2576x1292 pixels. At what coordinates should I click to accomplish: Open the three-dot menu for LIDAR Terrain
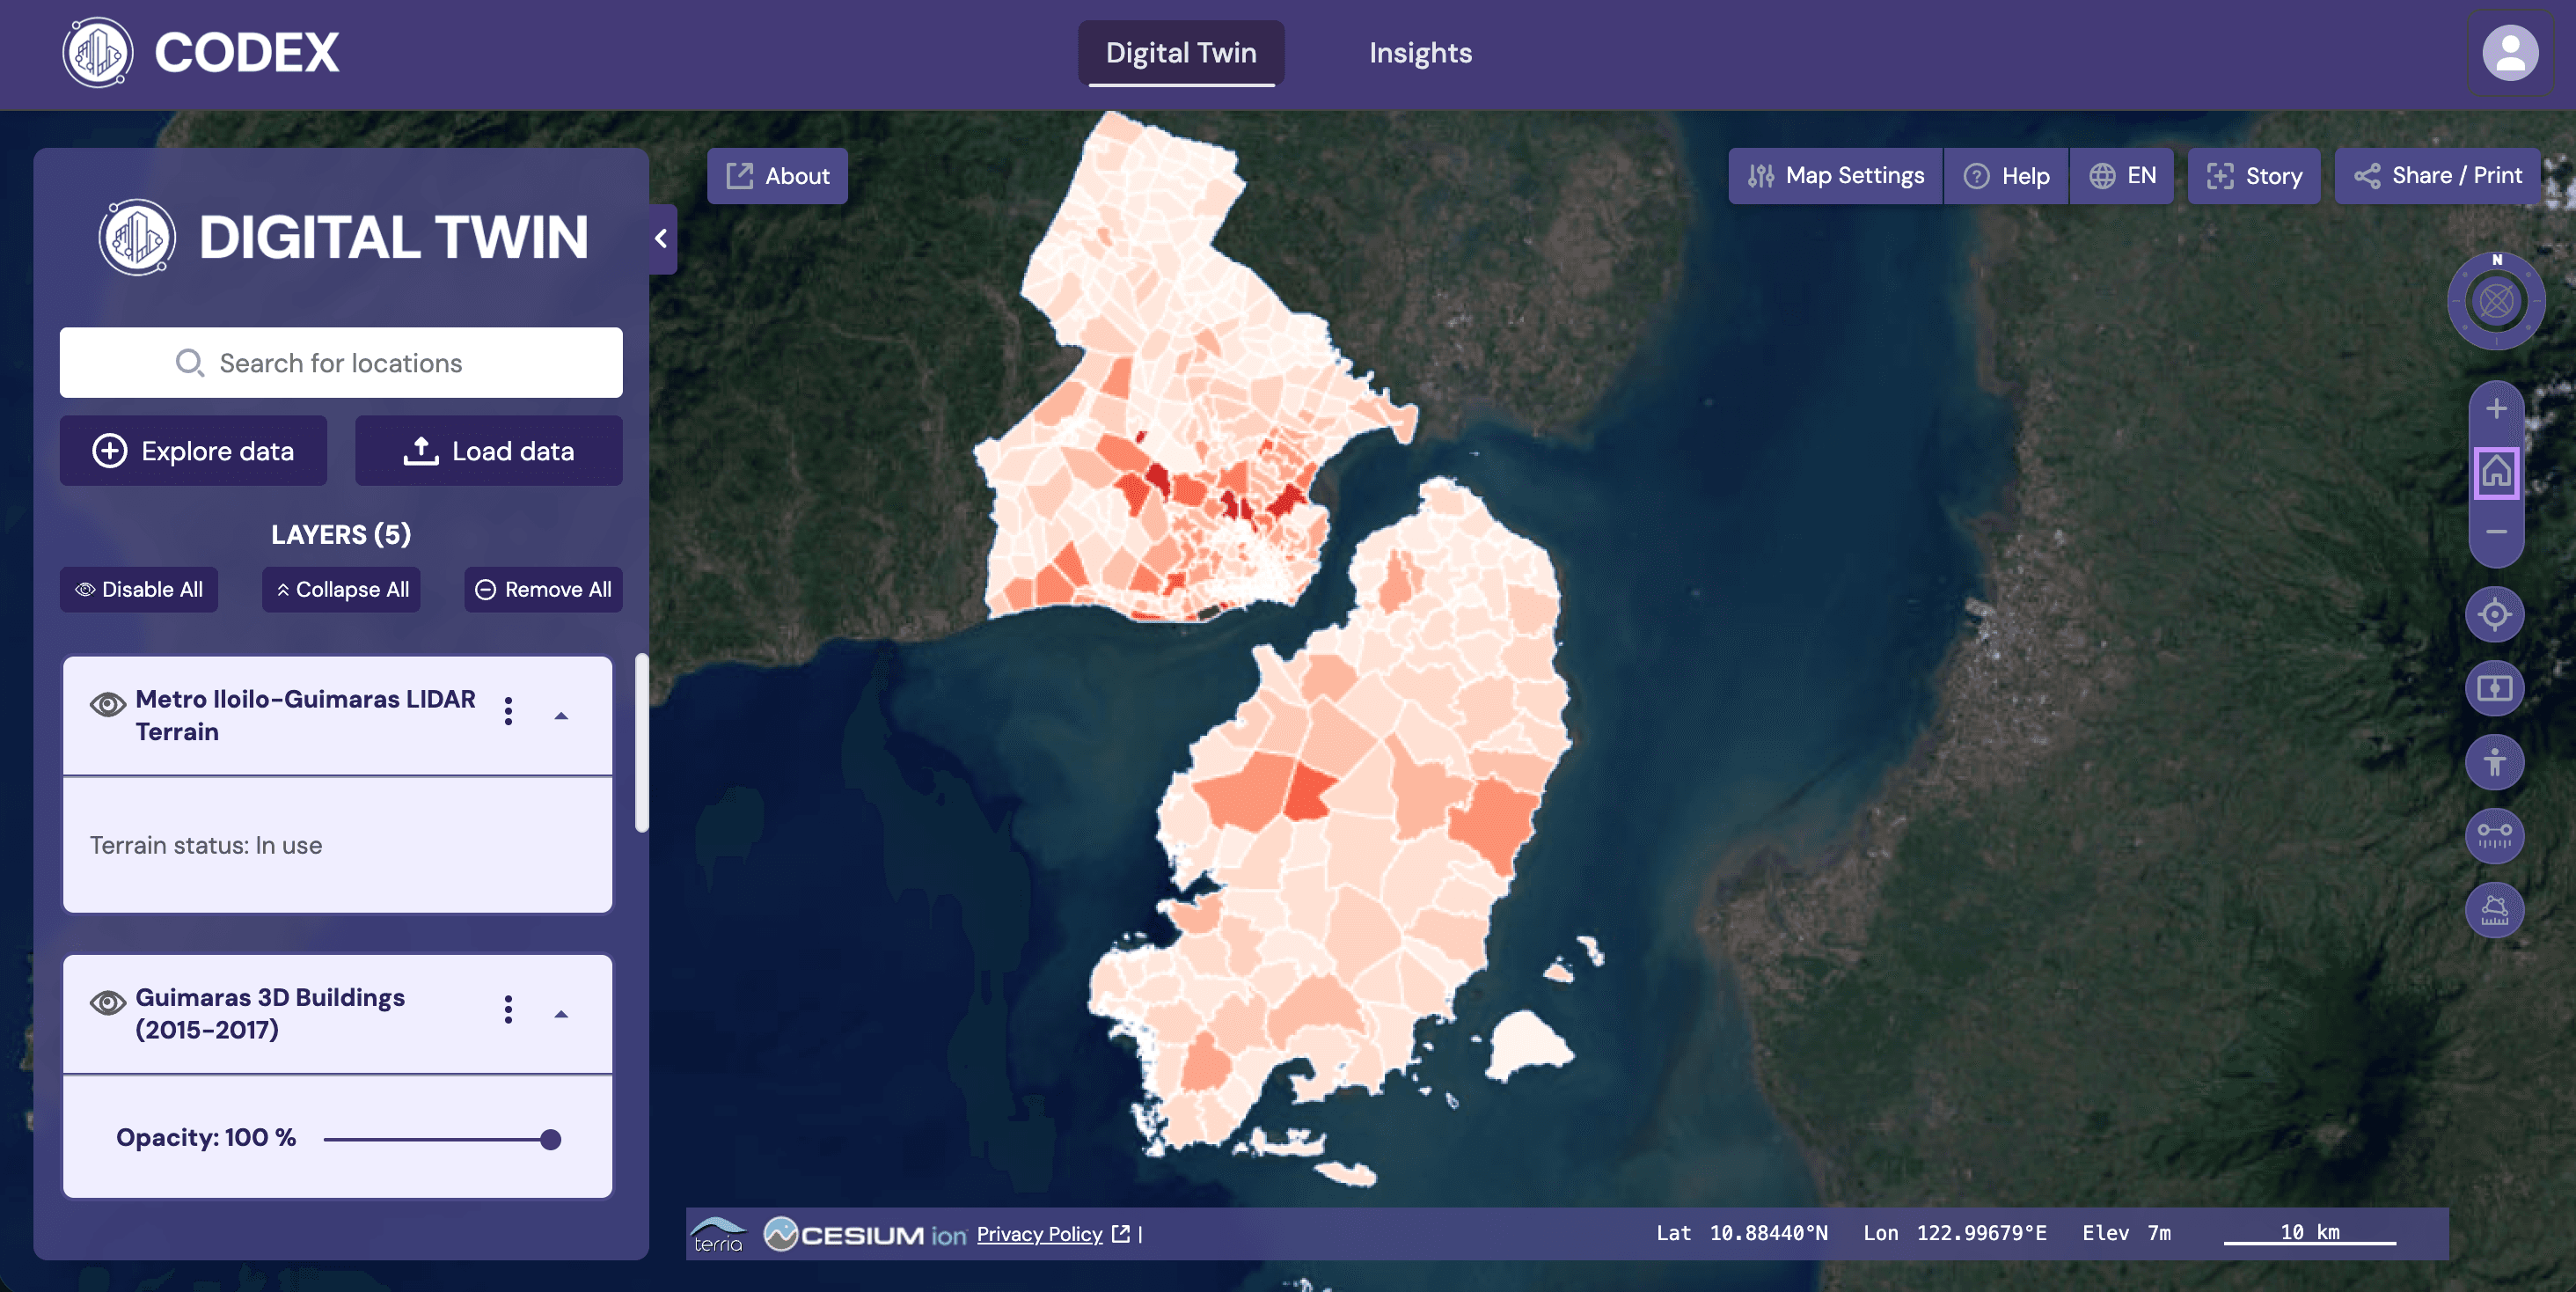click(508, 711)
